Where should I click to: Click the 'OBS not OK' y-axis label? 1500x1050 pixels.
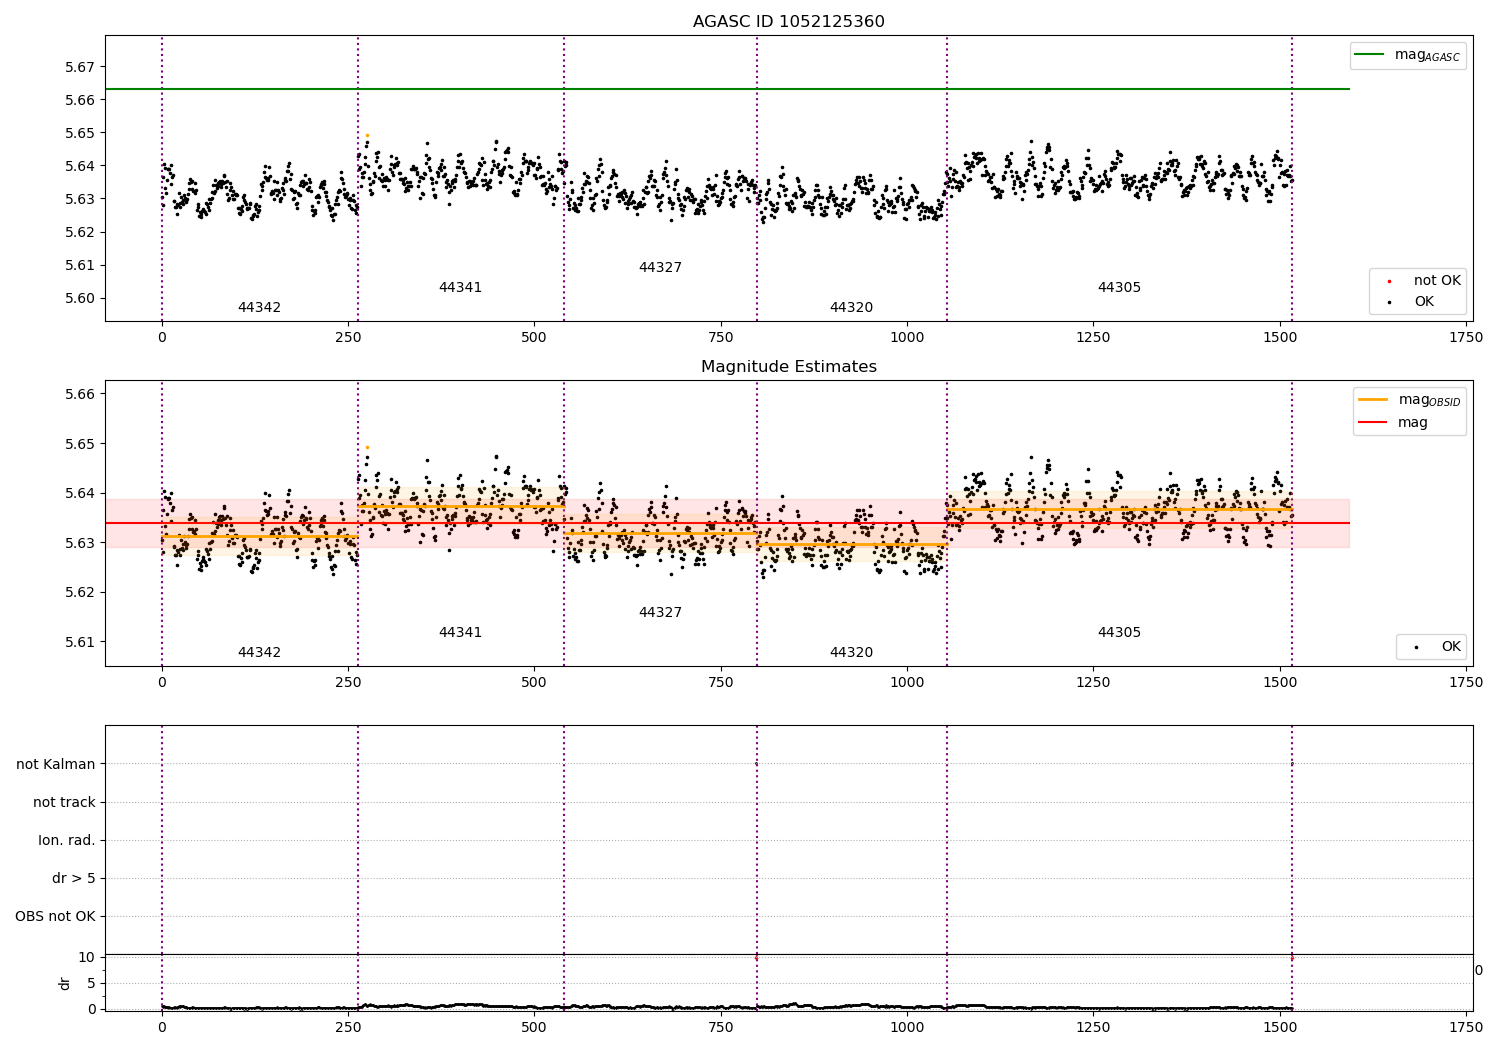(x=55, y=916)
